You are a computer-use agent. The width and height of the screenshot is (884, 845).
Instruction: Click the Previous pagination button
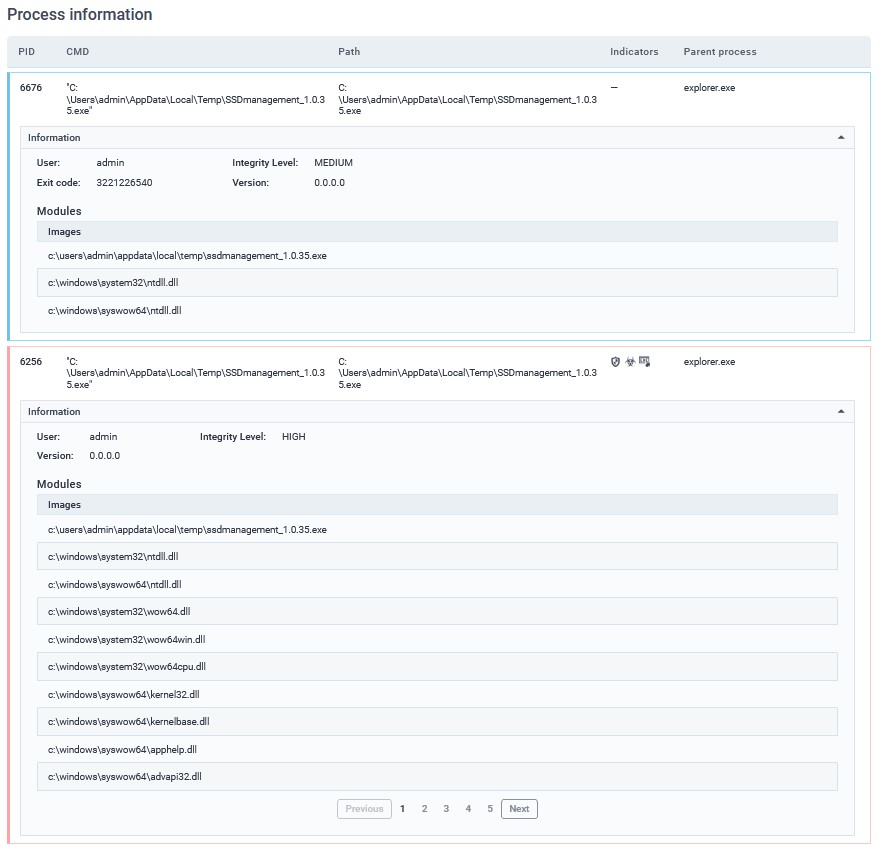(364, 809)
